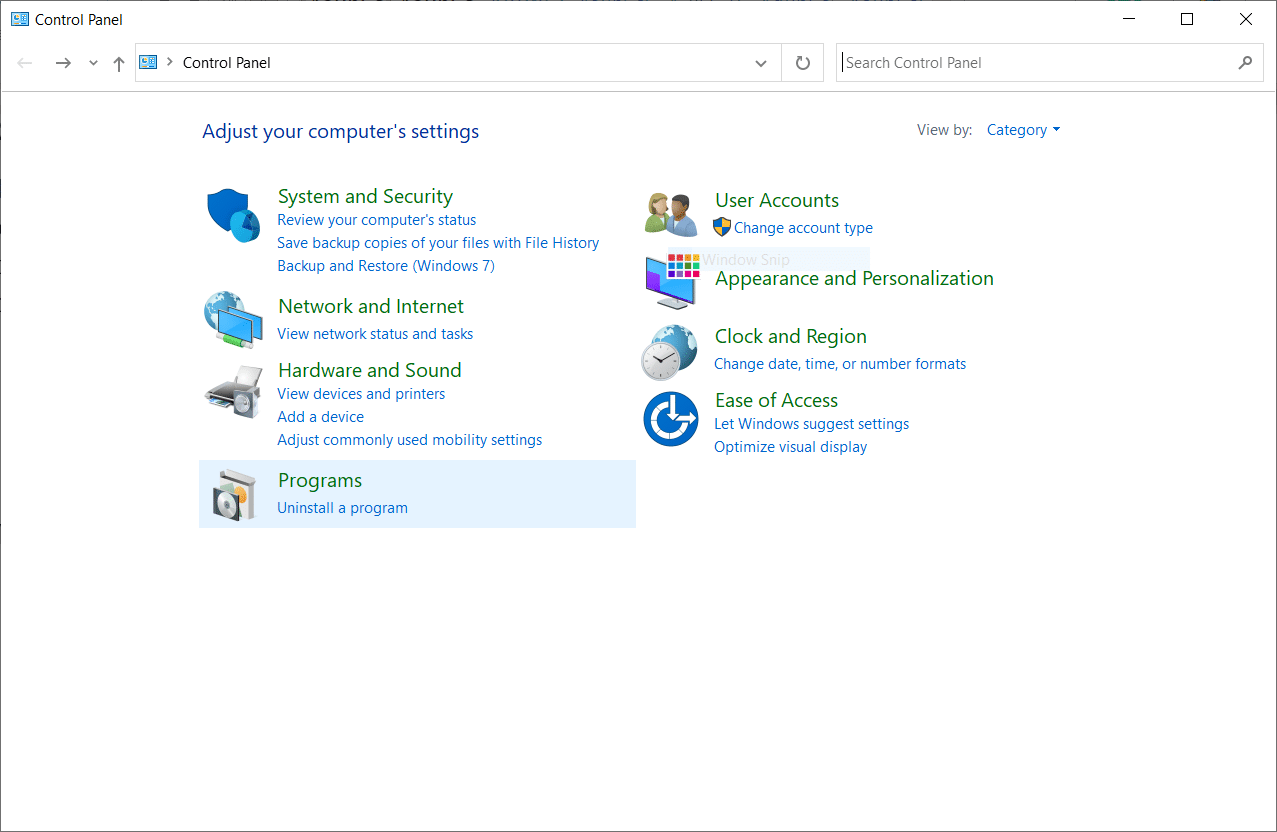The height and width of the screenshot is (832, 1277).
Task: Click the Control Panel address breadcrumb
Action: (227, 63)
